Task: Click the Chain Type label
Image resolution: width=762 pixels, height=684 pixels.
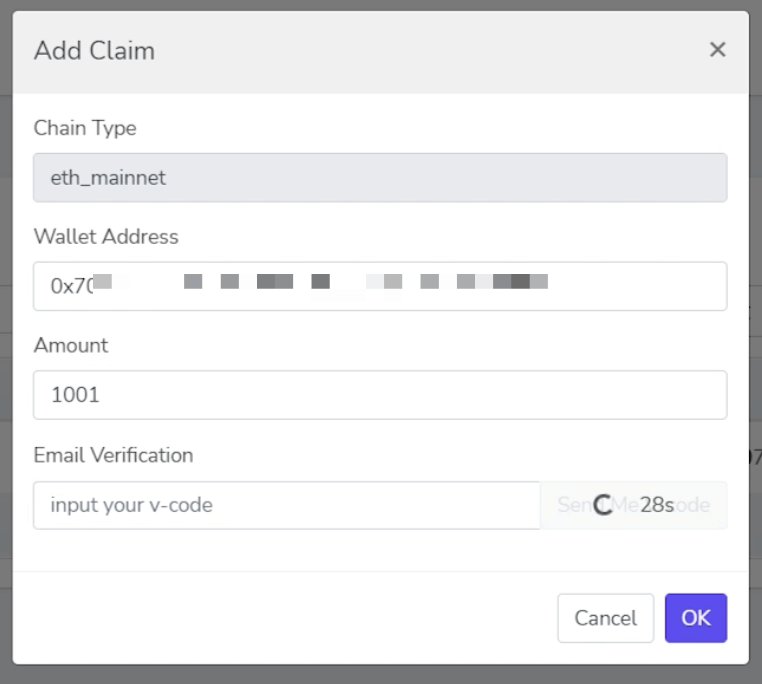Action: pos(85,128)
